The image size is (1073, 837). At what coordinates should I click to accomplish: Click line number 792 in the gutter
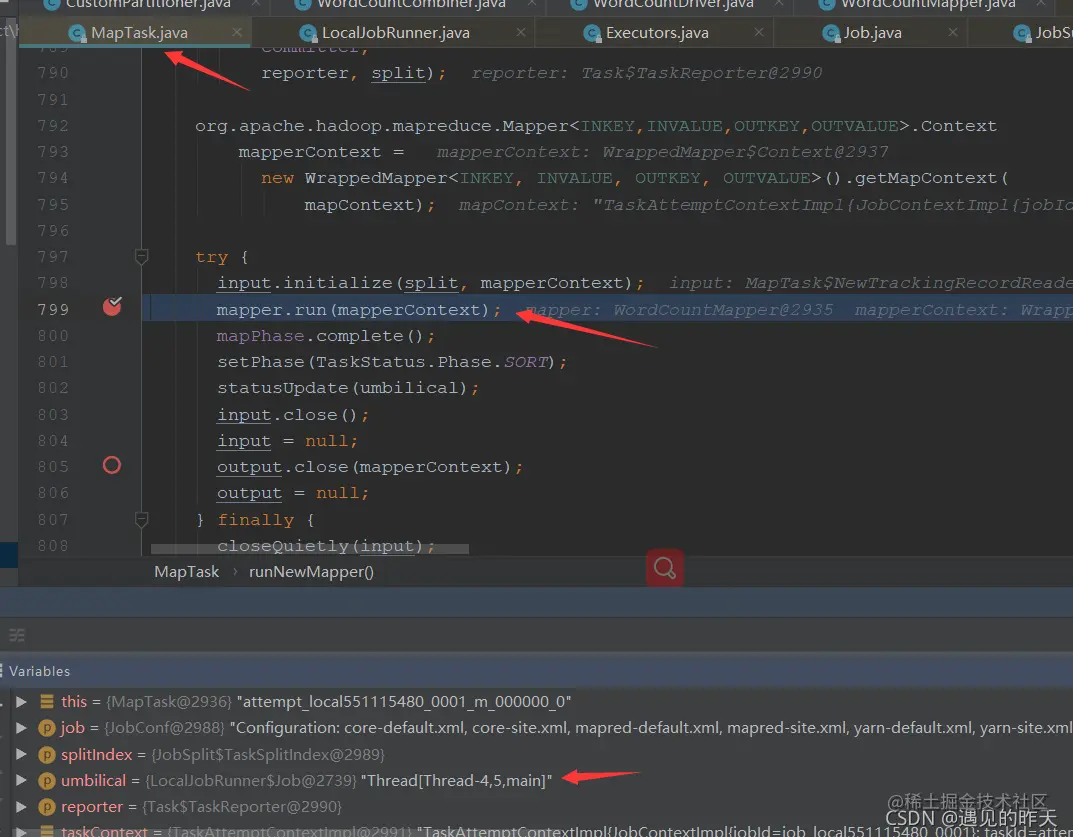53,126
